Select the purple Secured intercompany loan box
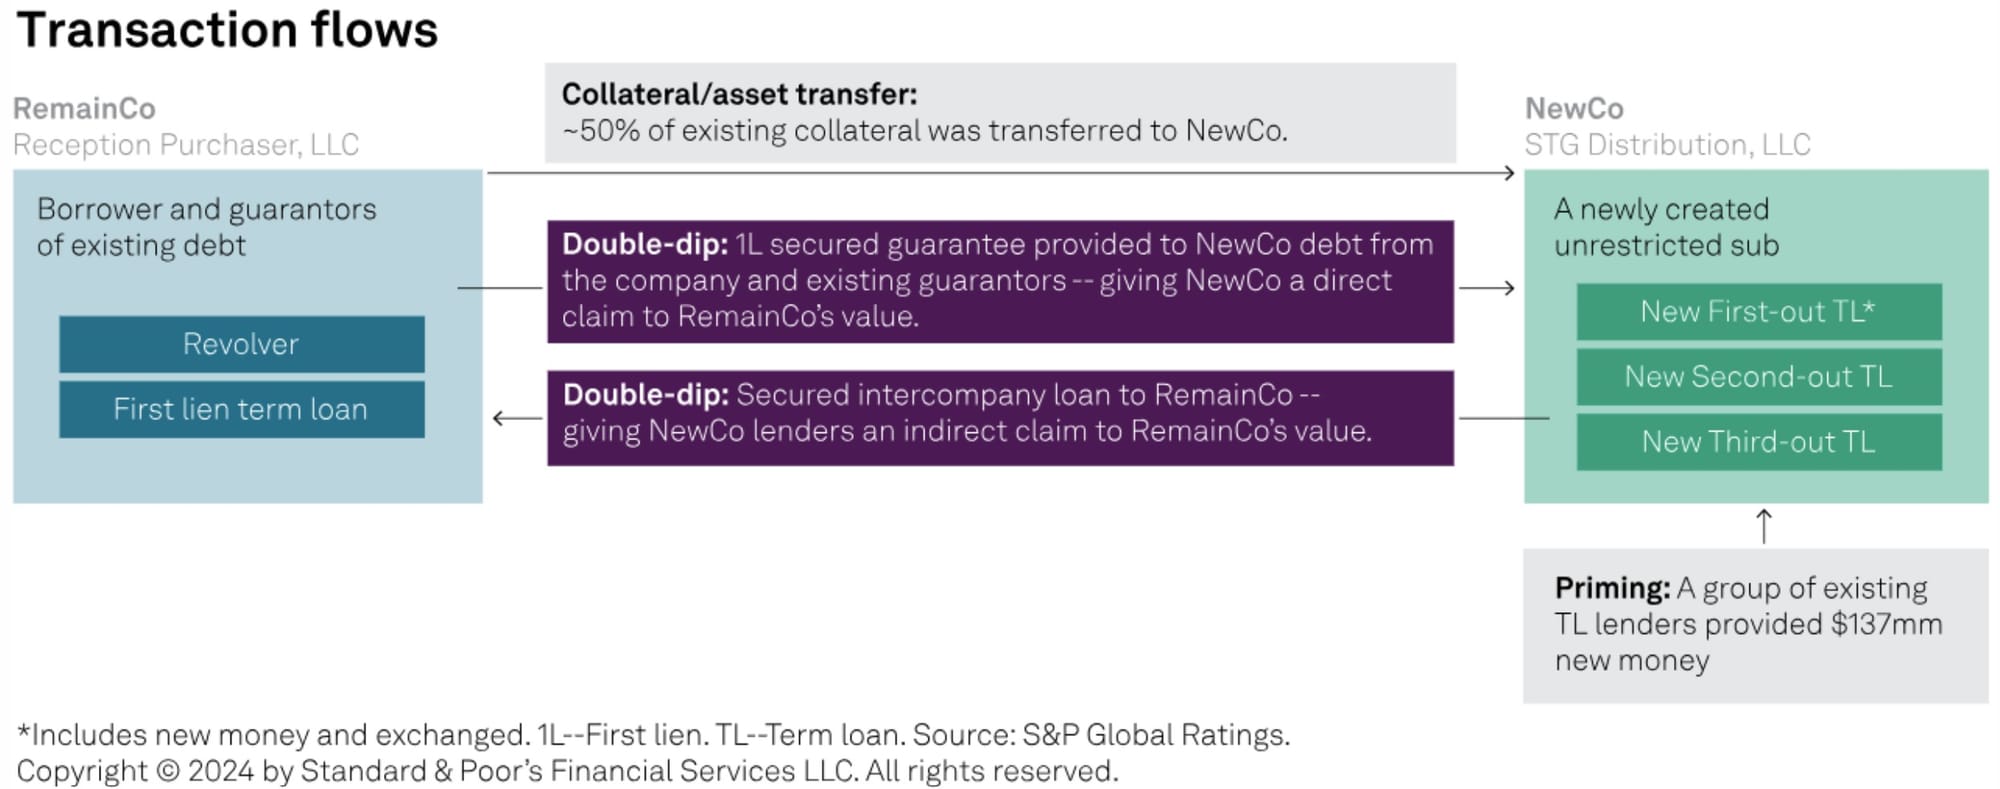 [999, 417]
